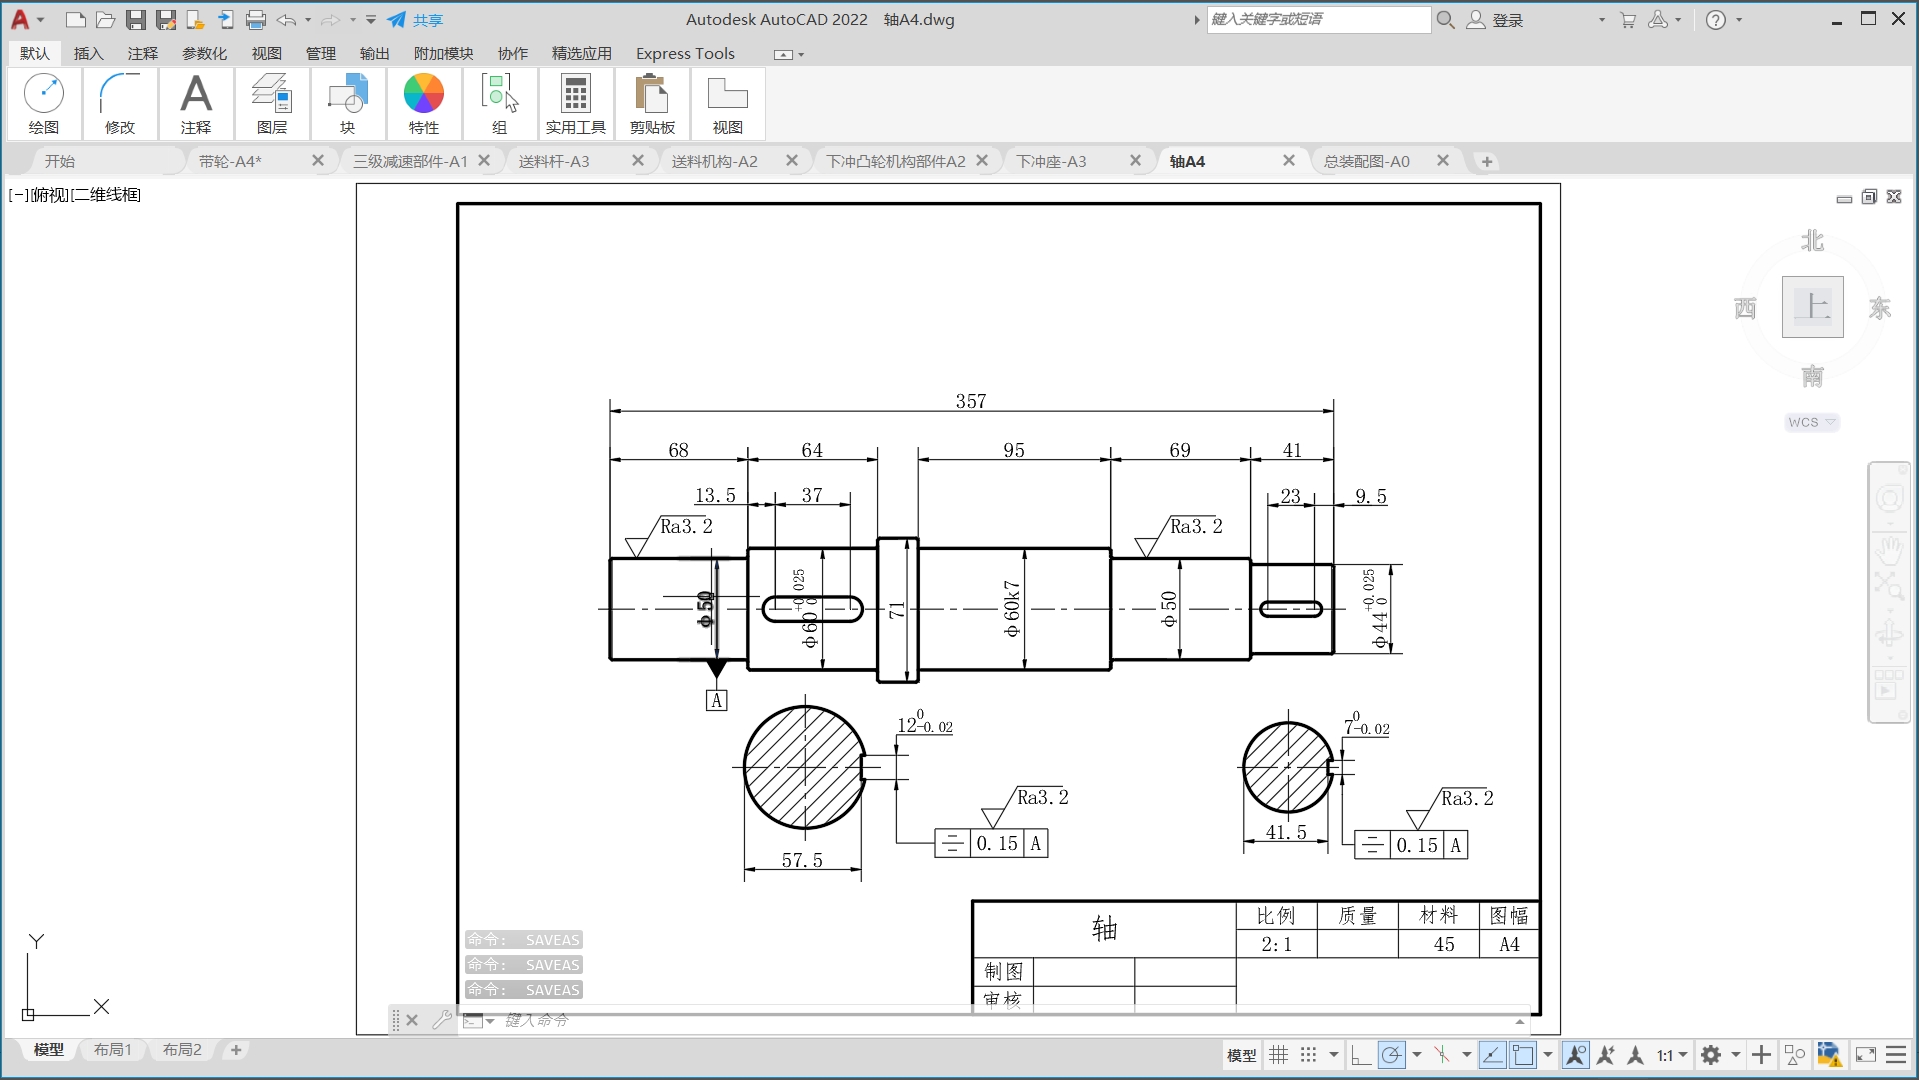1919x1080 pixels.
Task: Switch to the 插入 (Insert) ribbon tab
Action: [x=89, y=53]
